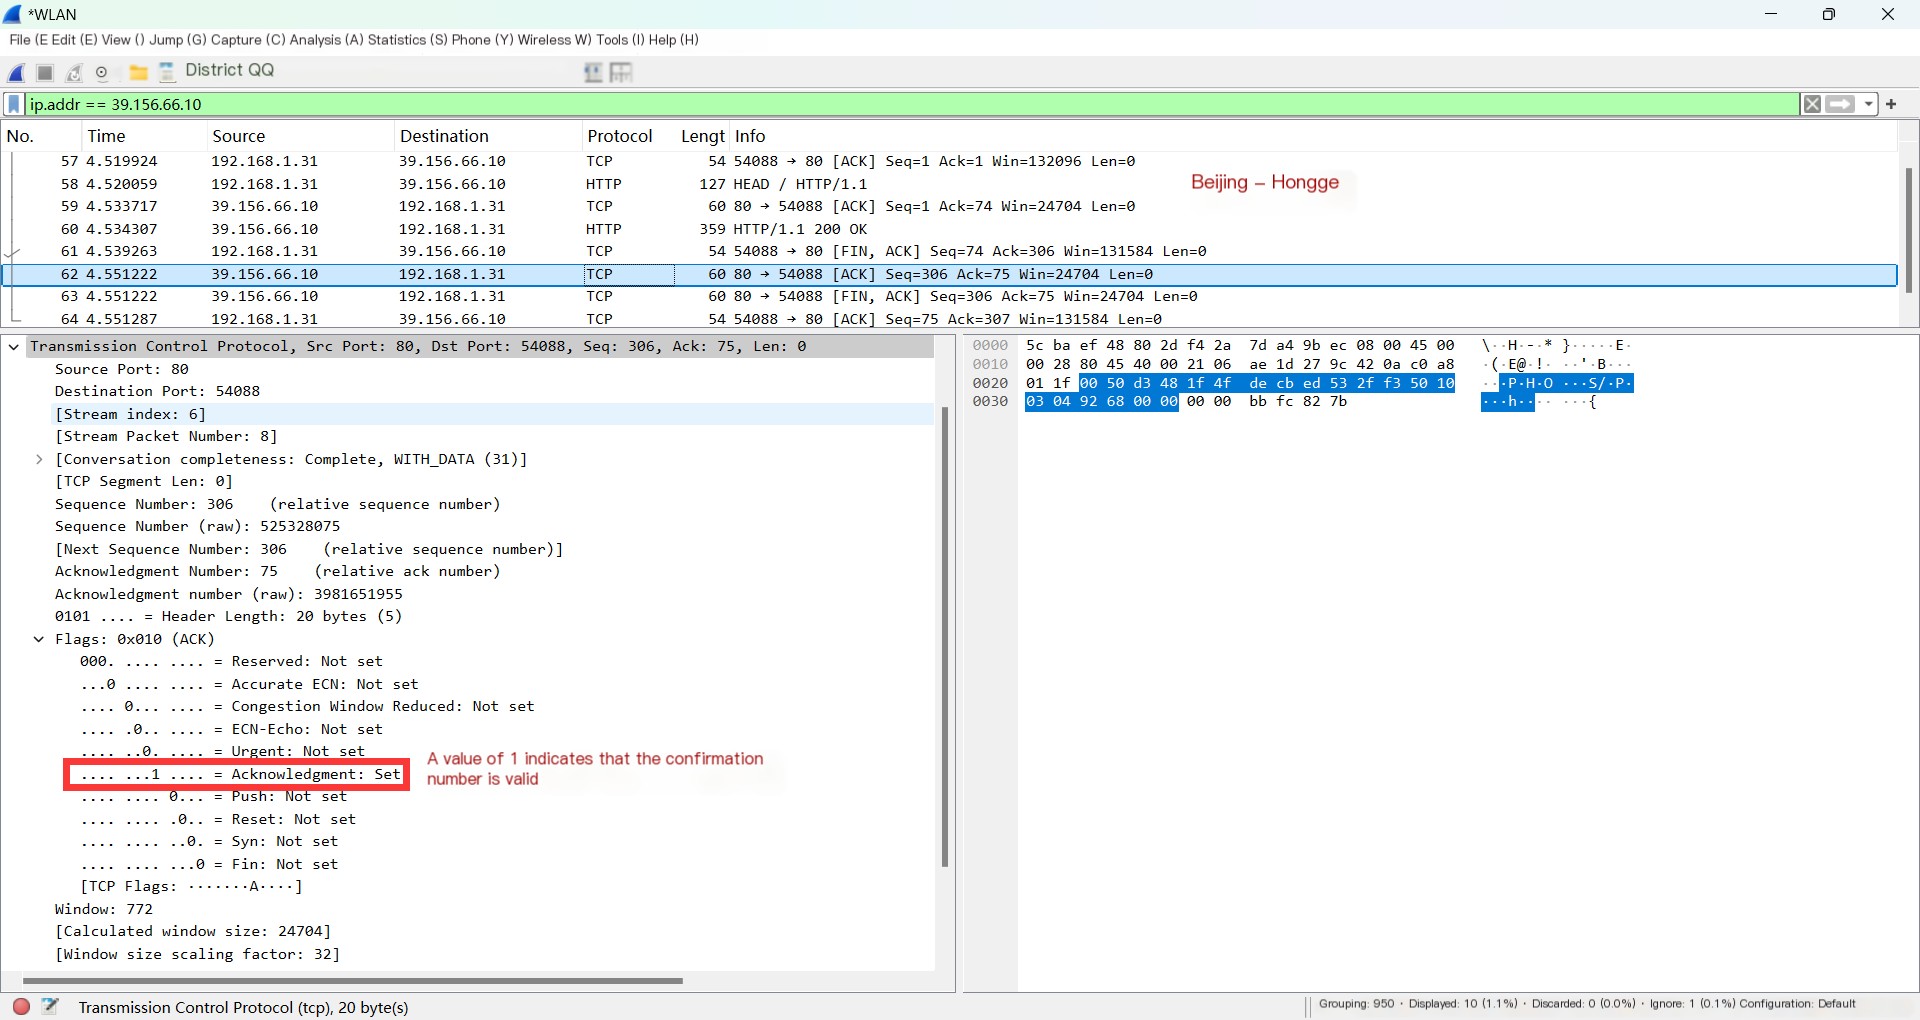Image resolution: width=1920 pixels, height=1020 pixels.
Task: Select the Syn: Not set flag line
Action: click(x=209, y=842)
